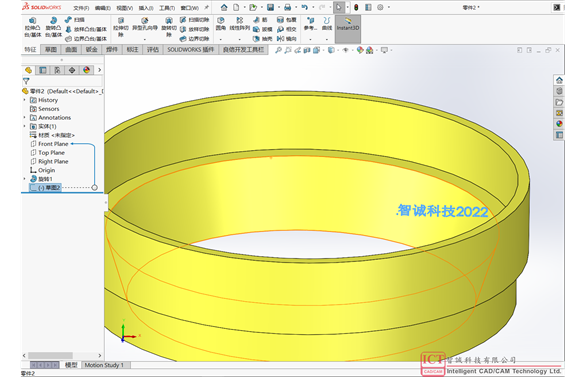This screenshot has height=377, width=584.
Task: Click the Save disk icon
Action: pos(270,7)
